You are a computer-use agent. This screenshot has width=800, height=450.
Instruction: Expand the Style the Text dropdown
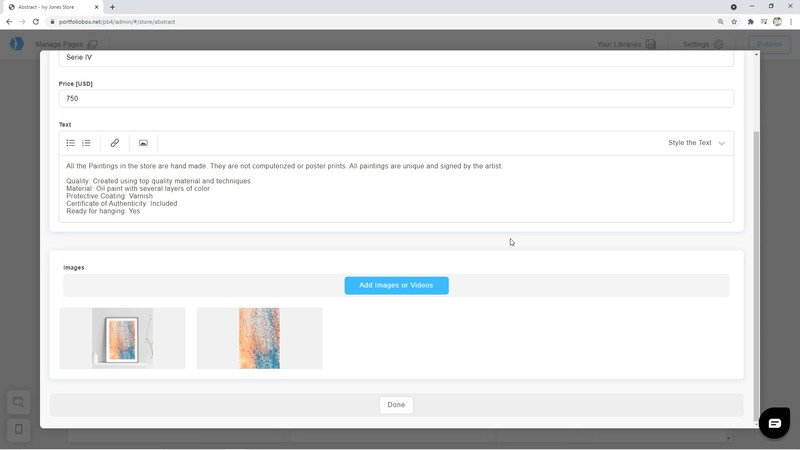coord(696,143)
